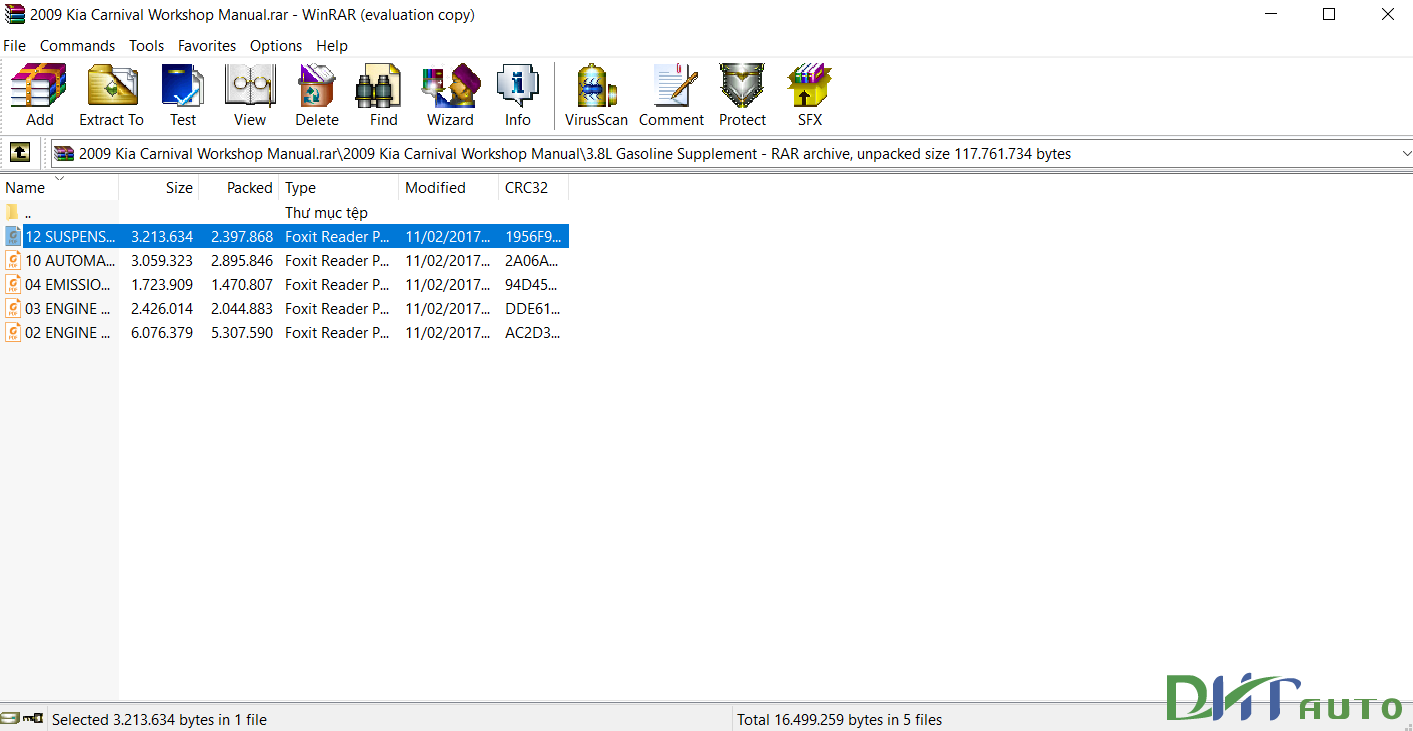Click the parent folder icon row
Screen dimensions: 1413x731
[12, 212]
